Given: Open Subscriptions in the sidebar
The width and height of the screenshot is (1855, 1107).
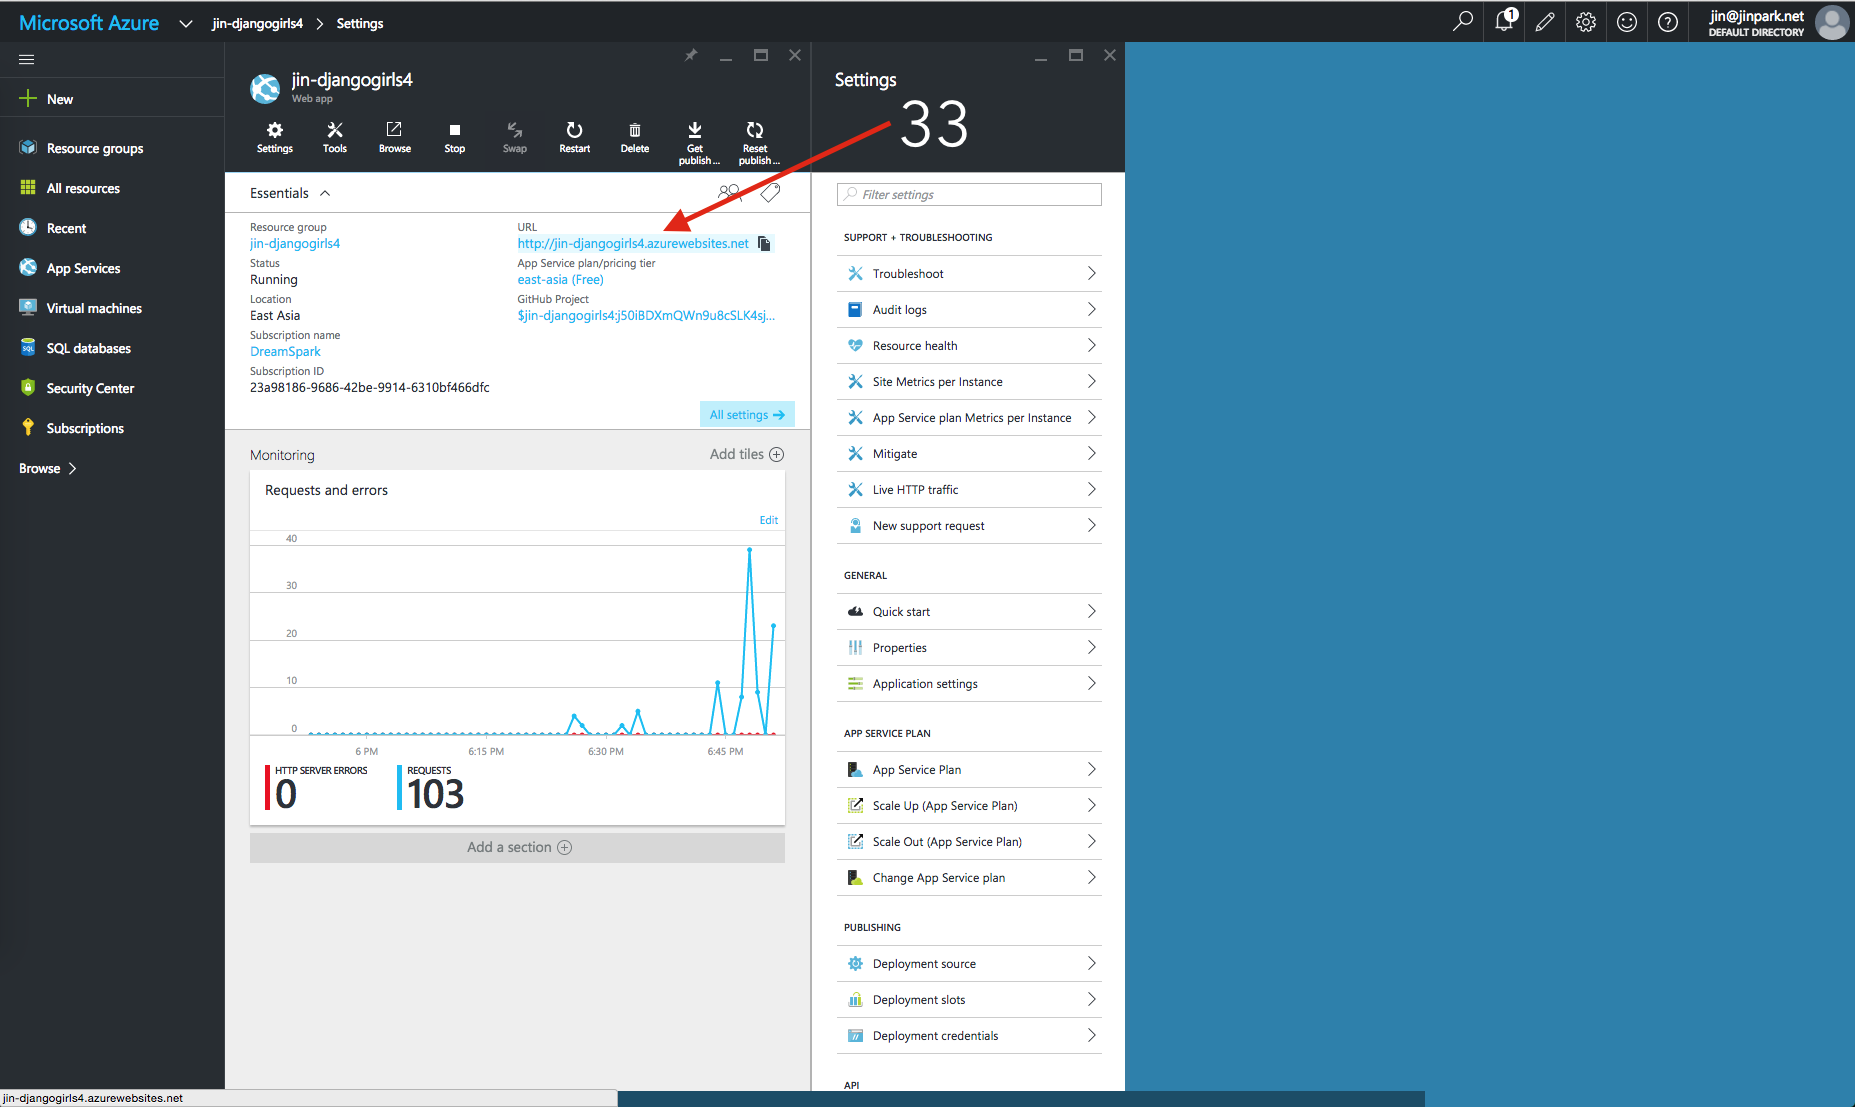Looking at the screenshot, I should (x=85, y=428).
